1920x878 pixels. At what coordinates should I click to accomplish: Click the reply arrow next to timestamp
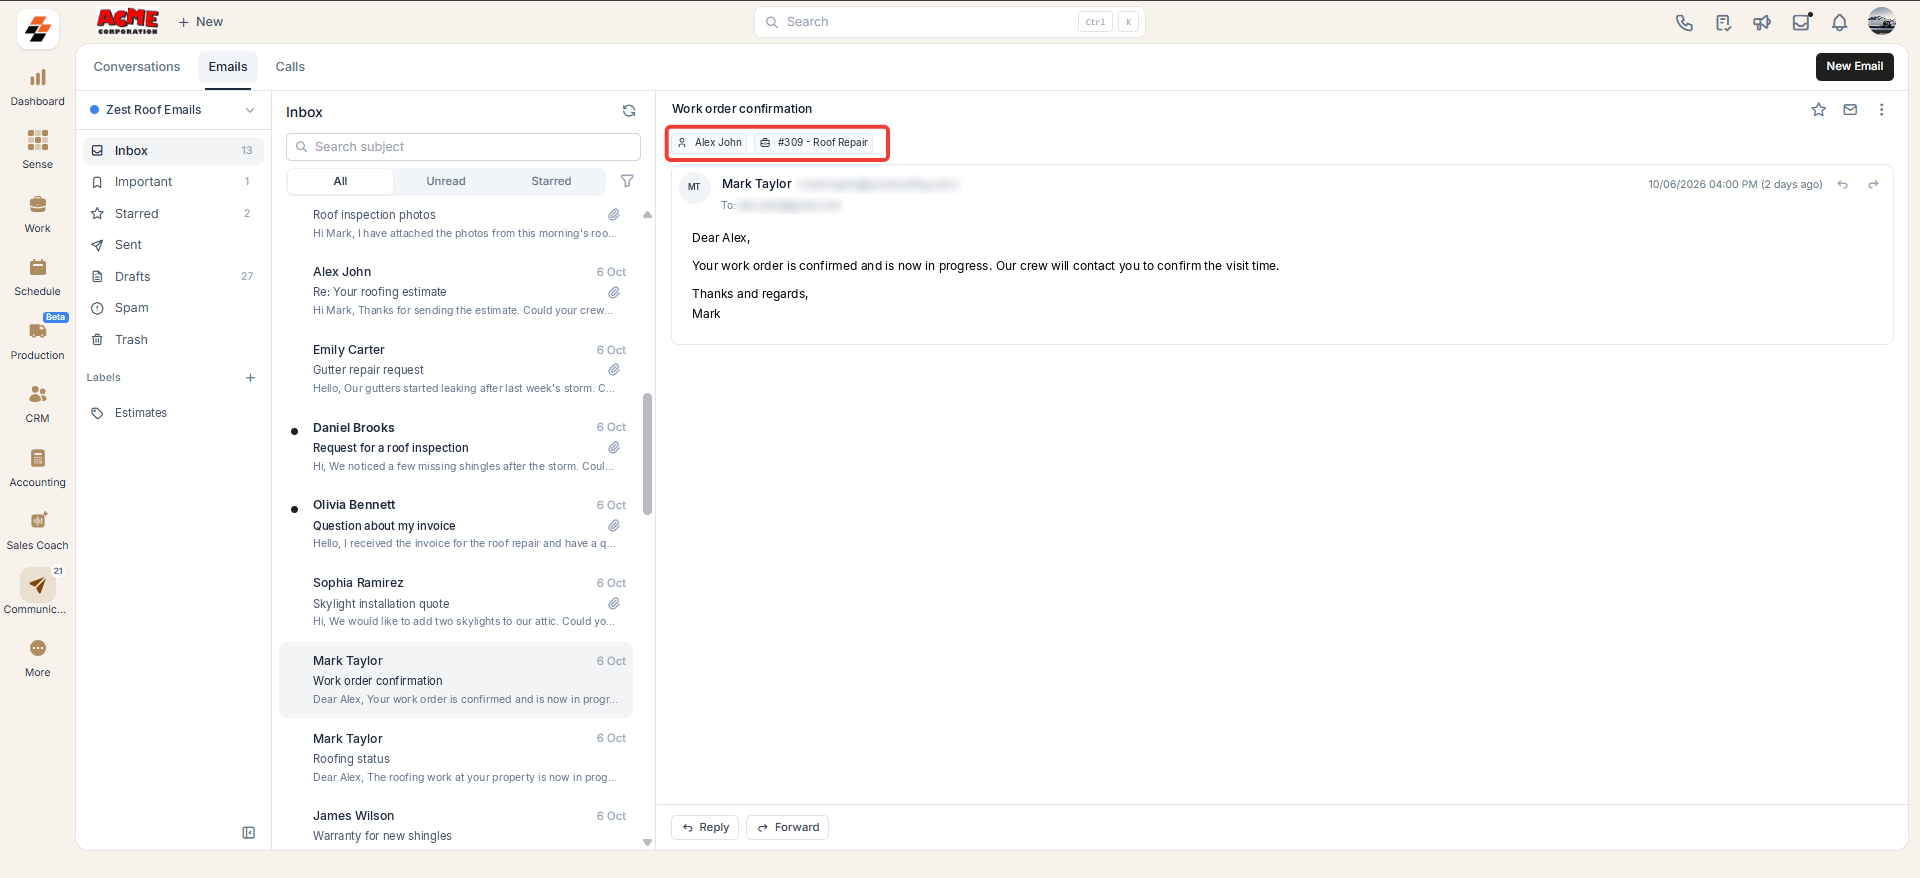tap(1842, 184)
